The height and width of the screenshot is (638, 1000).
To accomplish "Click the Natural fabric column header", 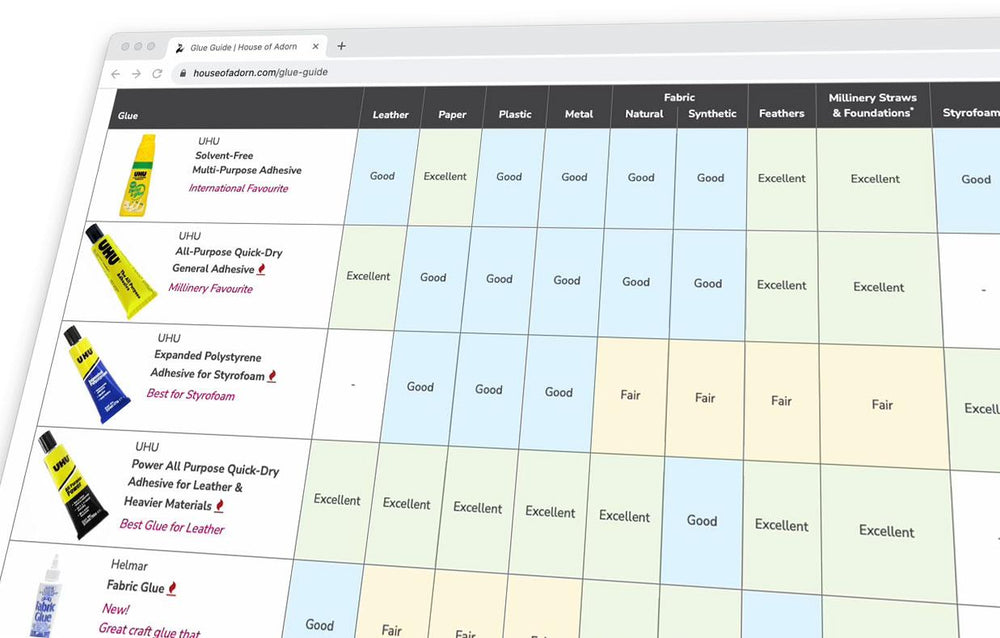I will click(644, 114).
